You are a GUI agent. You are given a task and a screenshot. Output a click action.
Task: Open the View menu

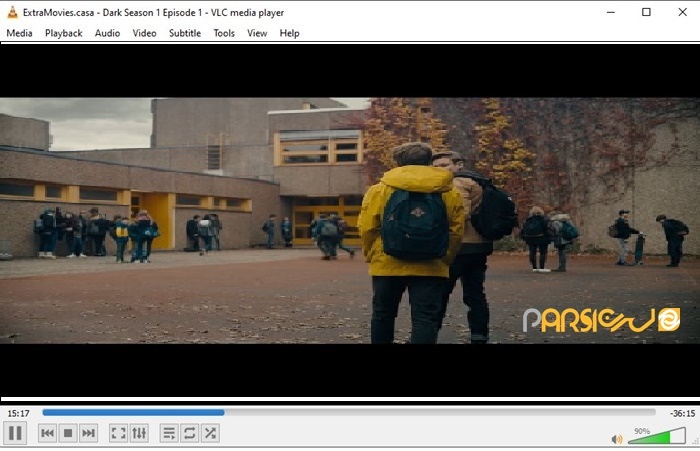[257, 33]
